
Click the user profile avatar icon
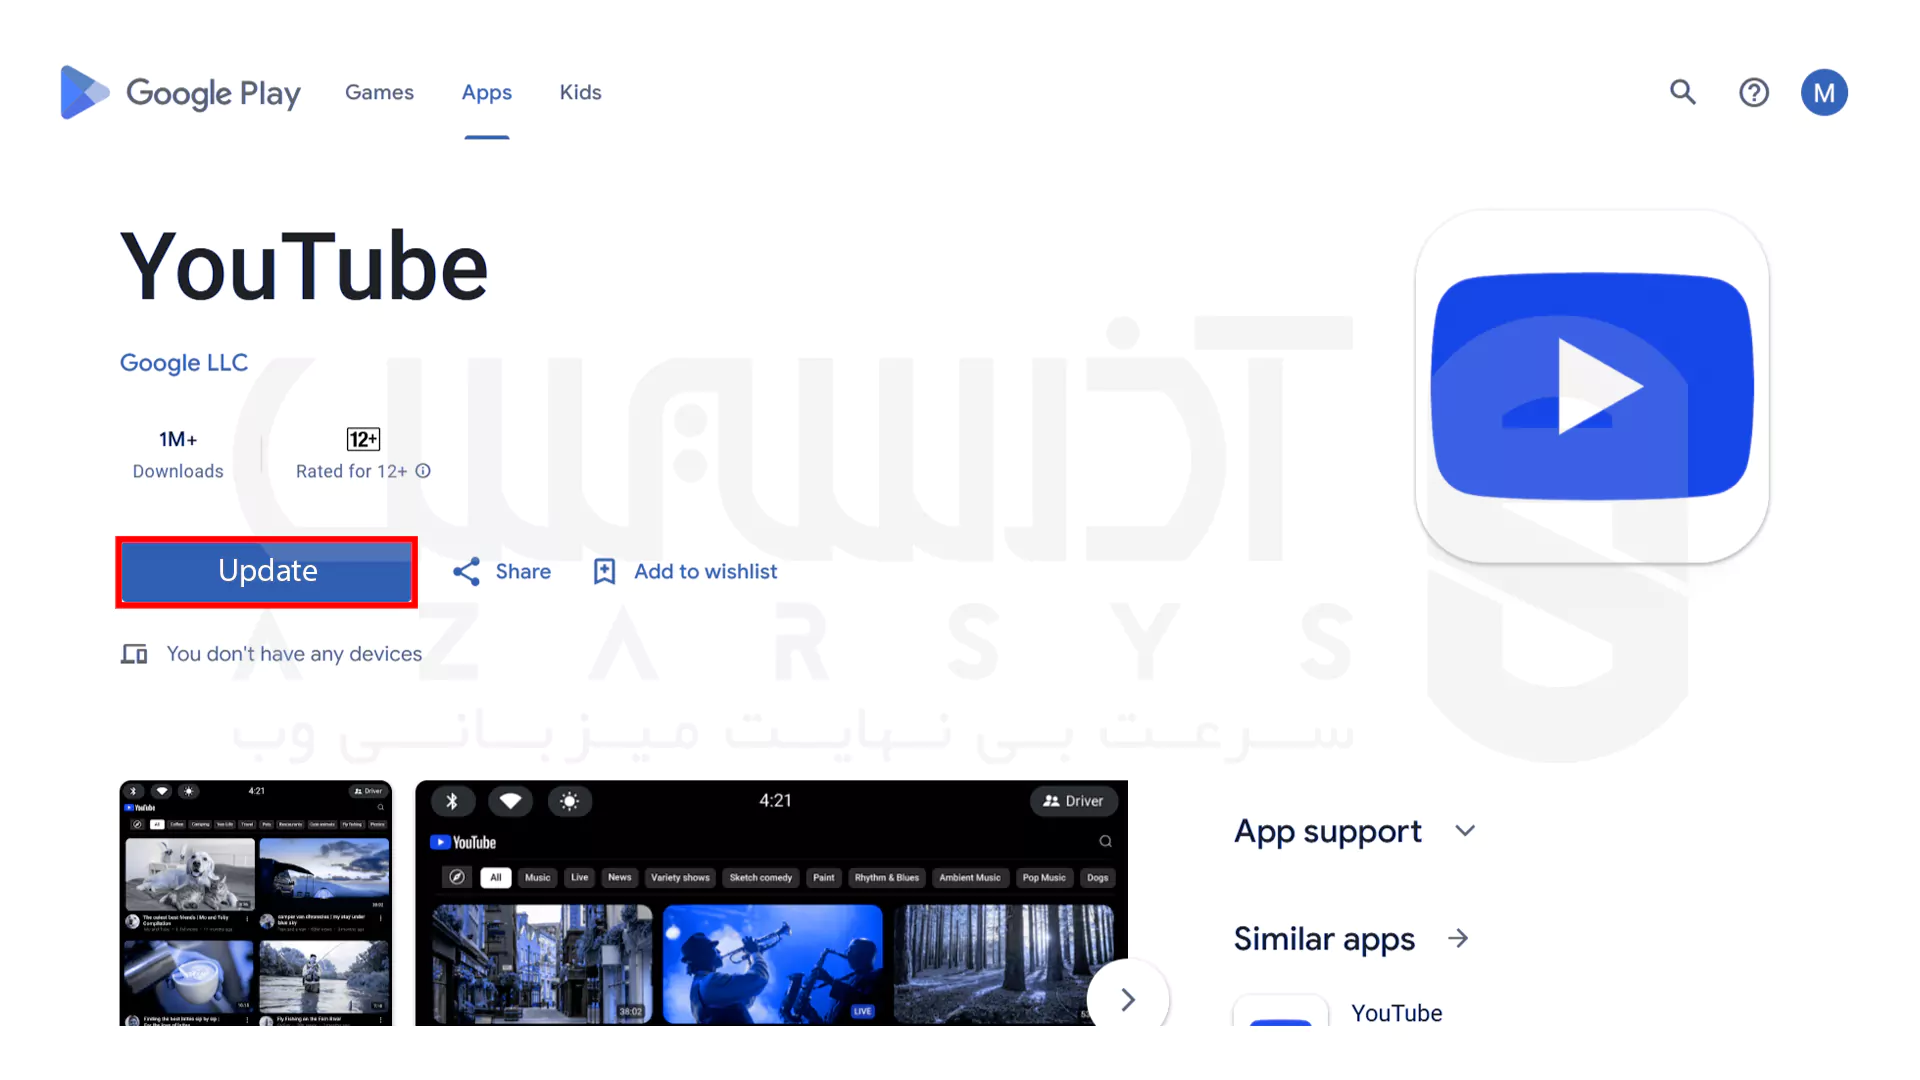click(1824, 91)
